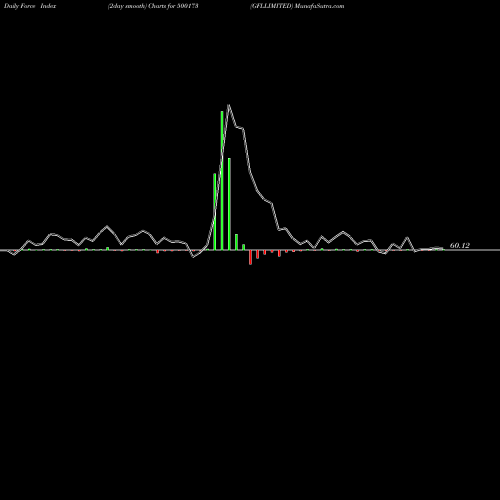Click the peak of the smoothed line

click(x=229, y=105)
